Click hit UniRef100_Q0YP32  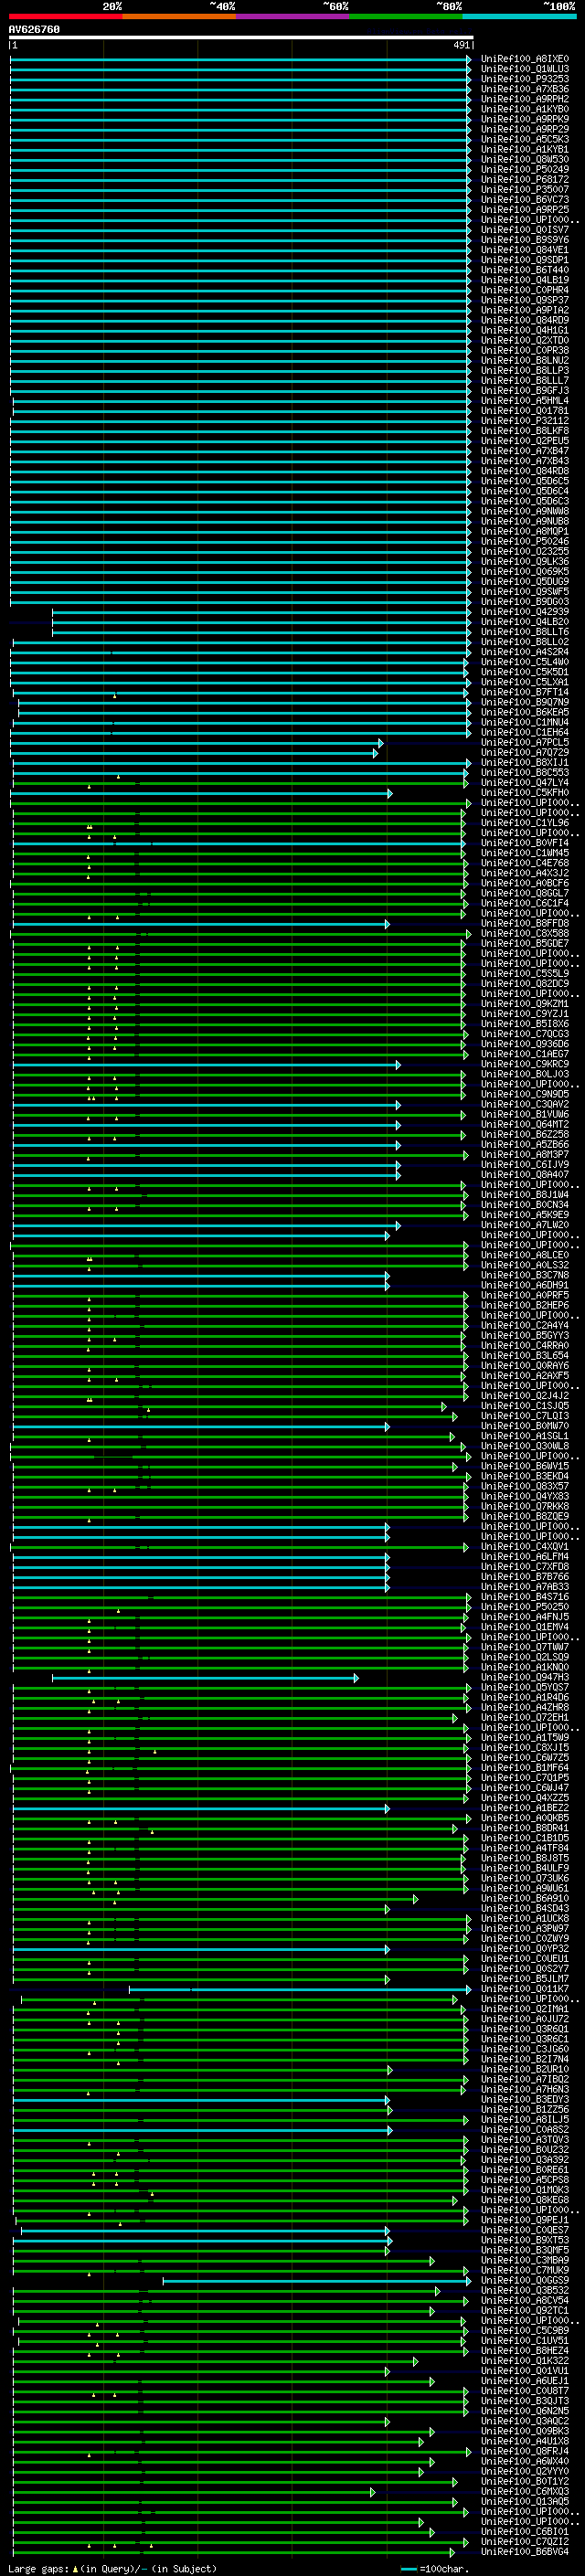tap(524, 1949)
